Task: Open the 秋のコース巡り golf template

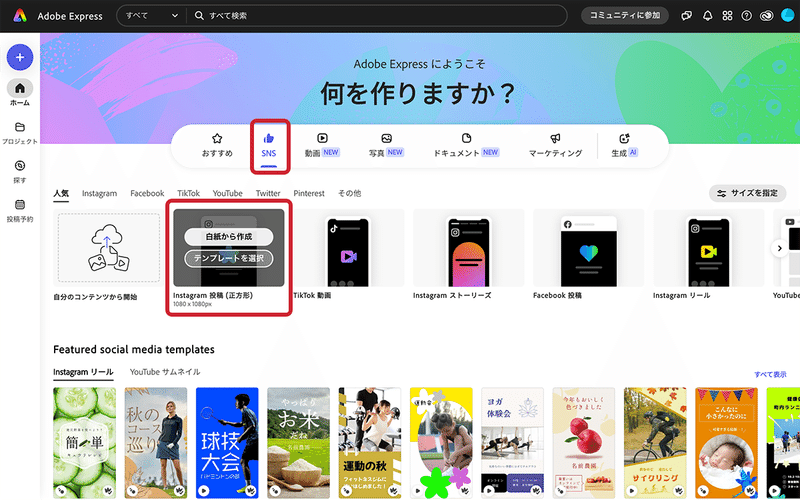Action: click(156, 443)
